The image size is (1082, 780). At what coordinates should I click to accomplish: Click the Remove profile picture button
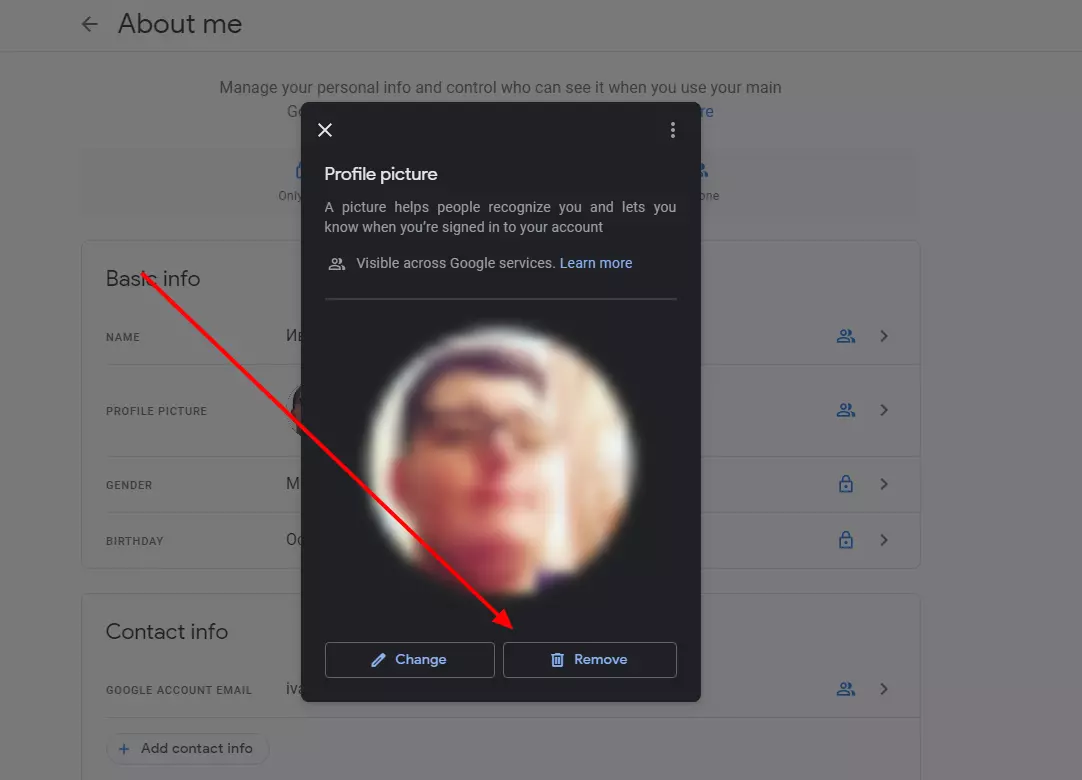(x=590, y=660)
